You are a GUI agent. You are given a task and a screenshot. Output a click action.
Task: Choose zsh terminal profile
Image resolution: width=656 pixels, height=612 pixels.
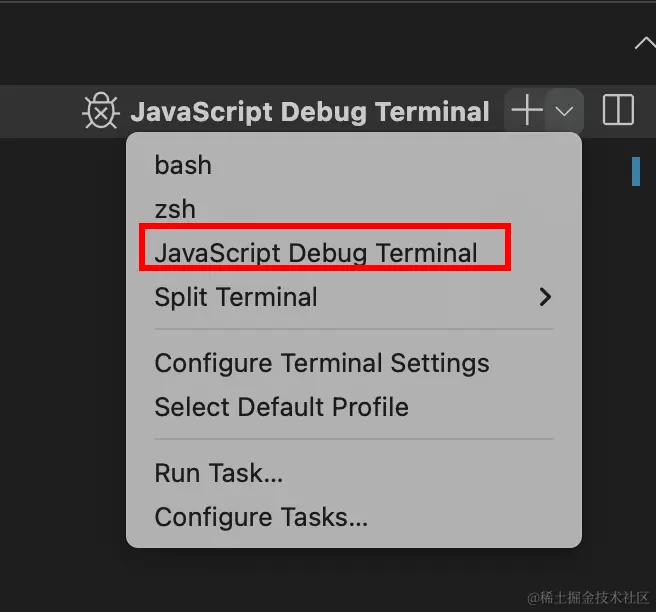(x=175, y=209)
